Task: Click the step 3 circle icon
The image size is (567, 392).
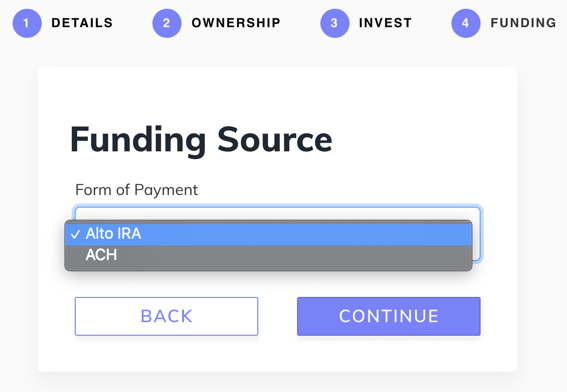Action: [335, 23]
